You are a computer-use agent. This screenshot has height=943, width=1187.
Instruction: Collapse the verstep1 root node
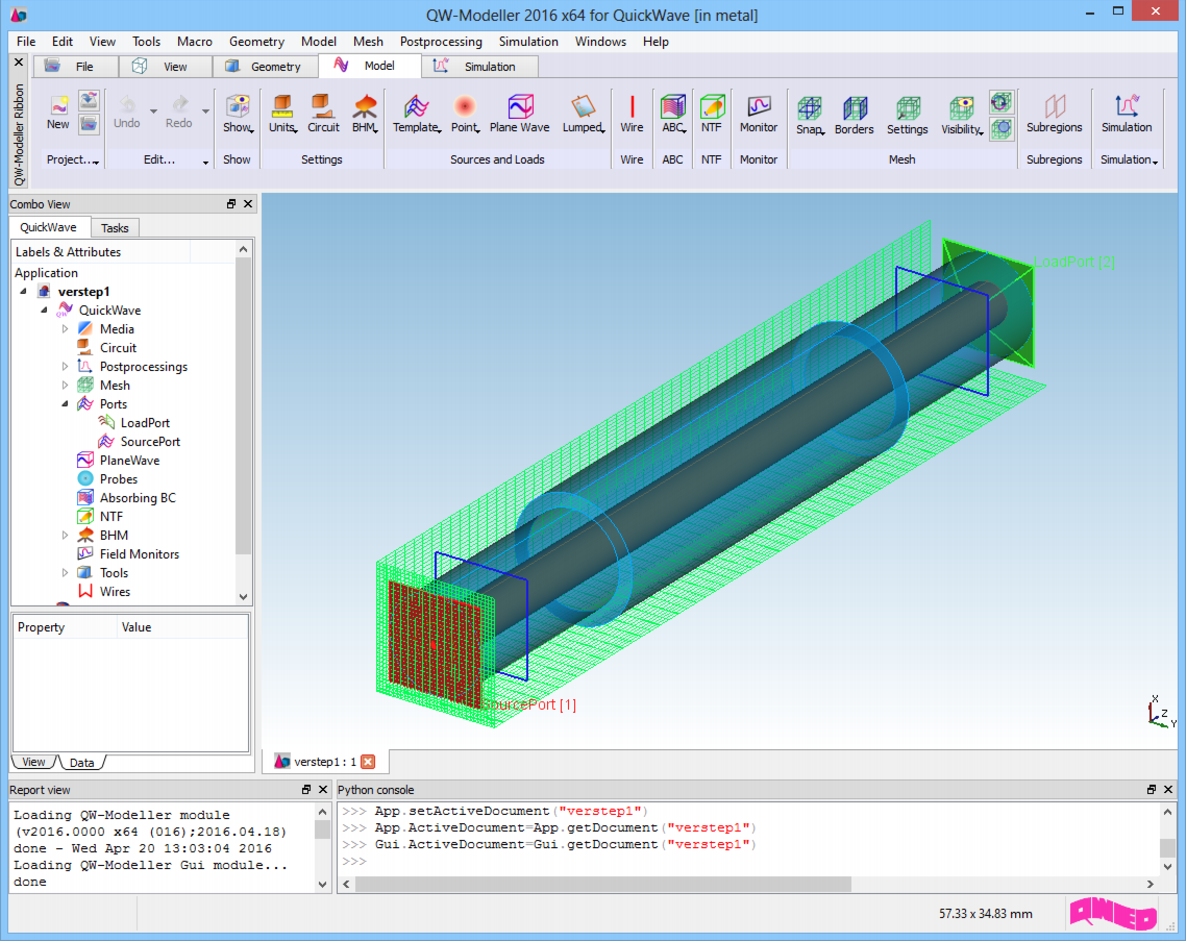coord(23,291)
